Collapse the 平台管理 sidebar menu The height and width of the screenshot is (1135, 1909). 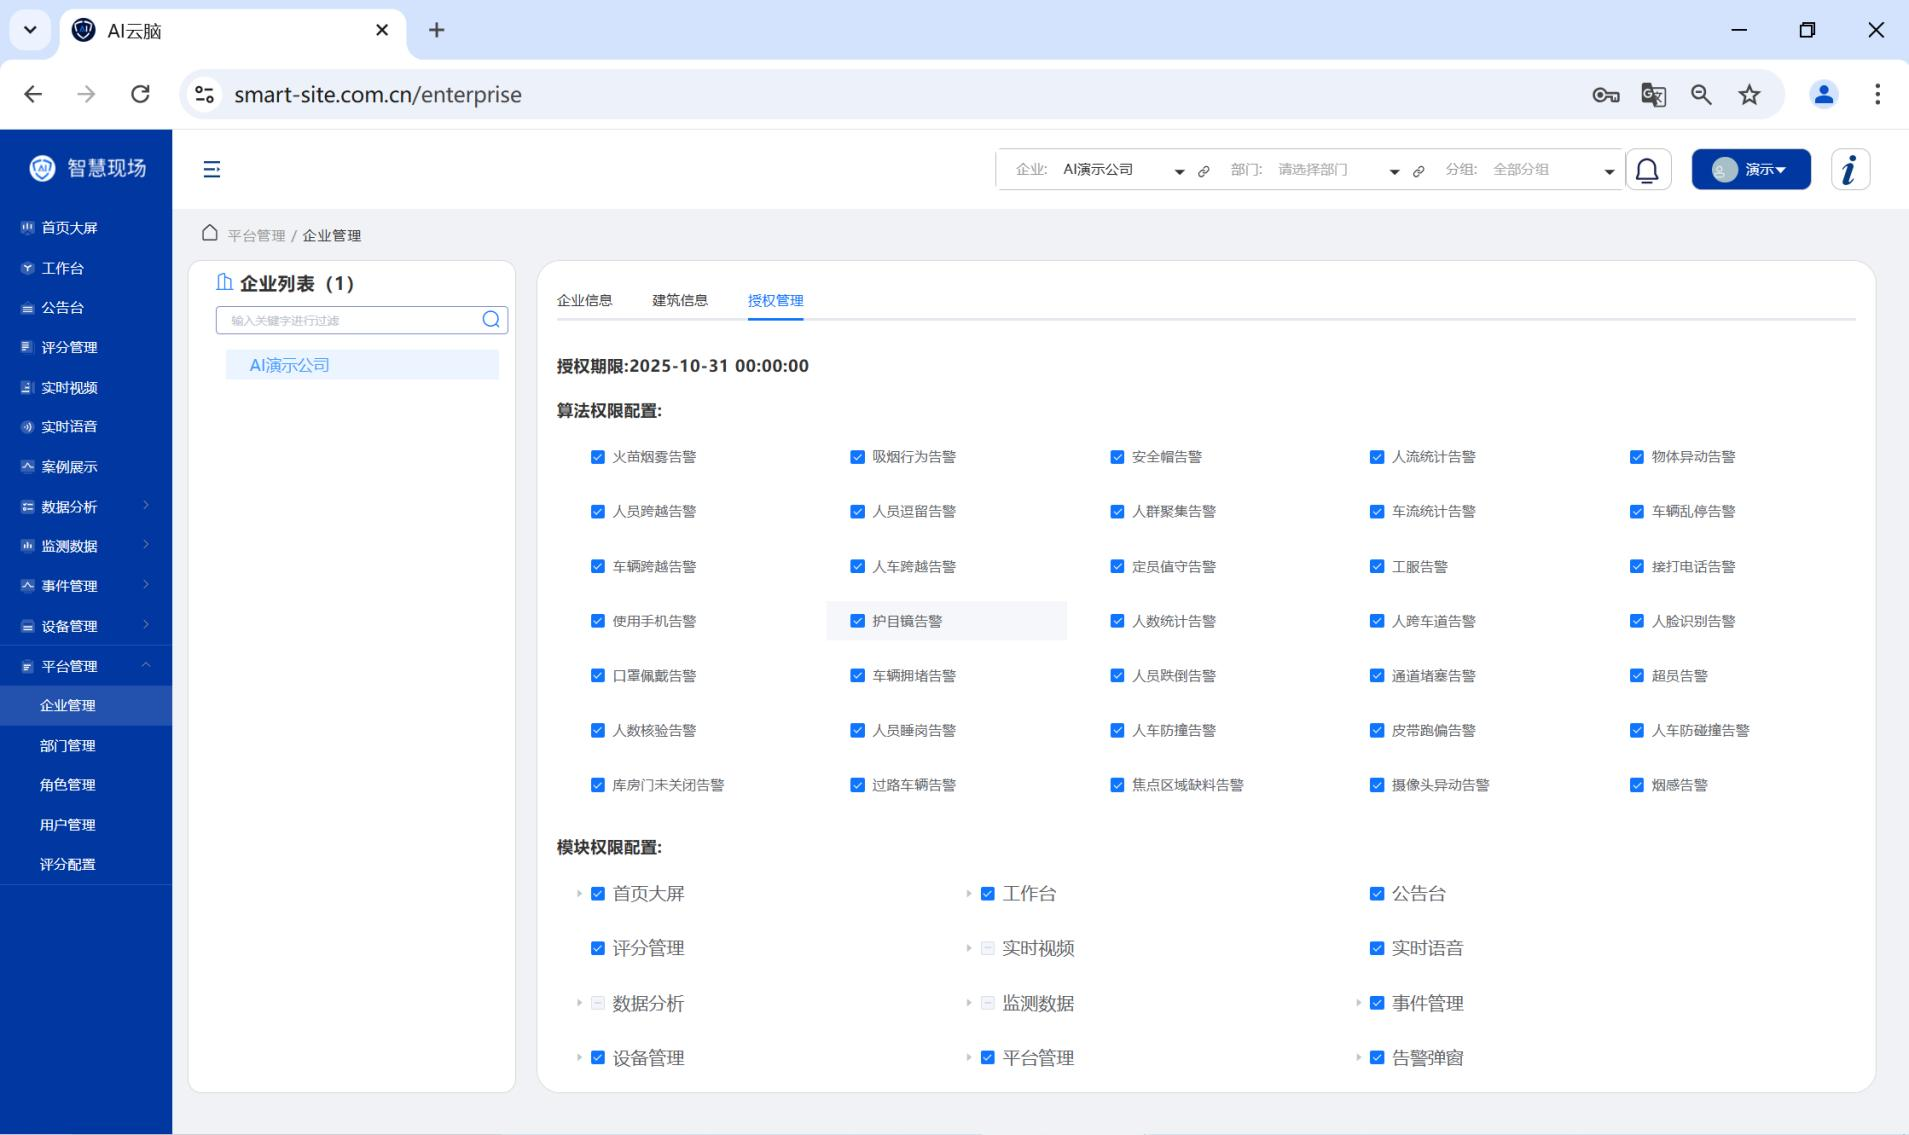[86, 666]
